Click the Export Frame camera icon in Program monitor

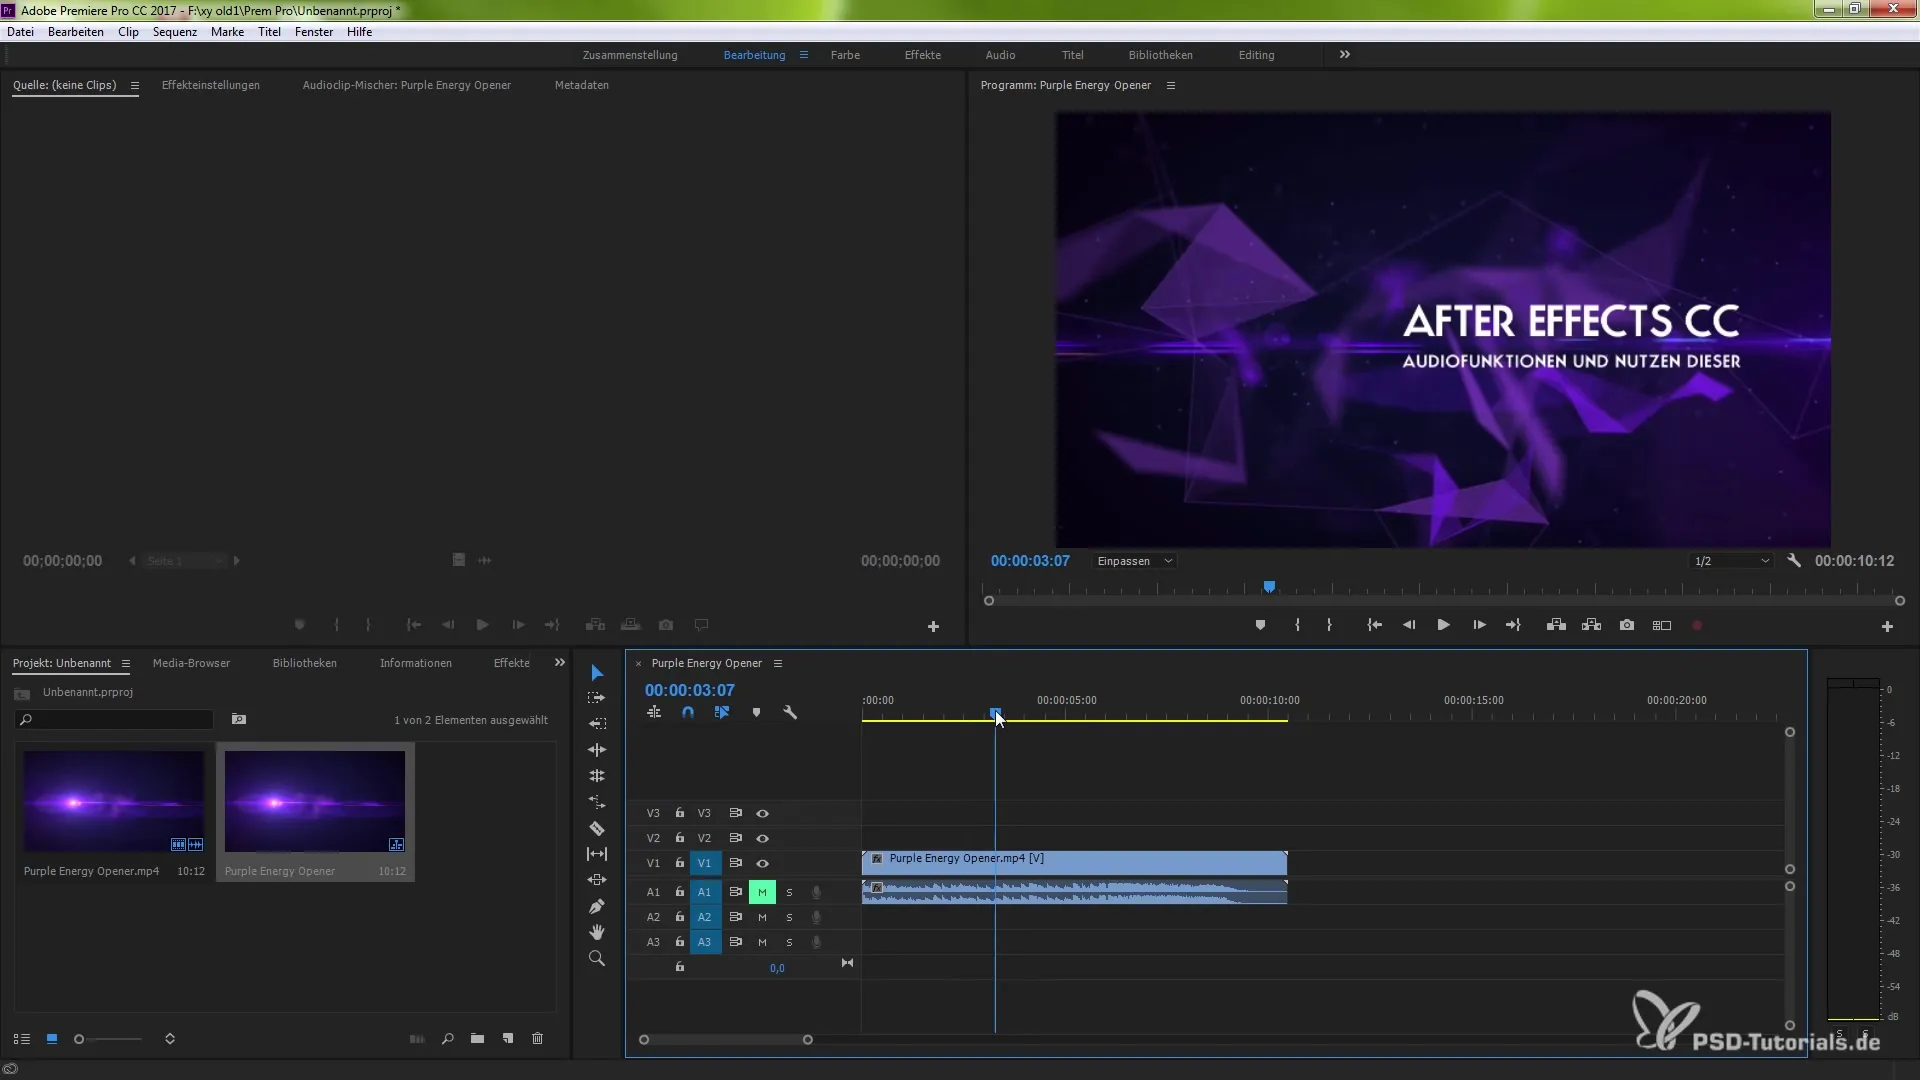(1627, 625)
